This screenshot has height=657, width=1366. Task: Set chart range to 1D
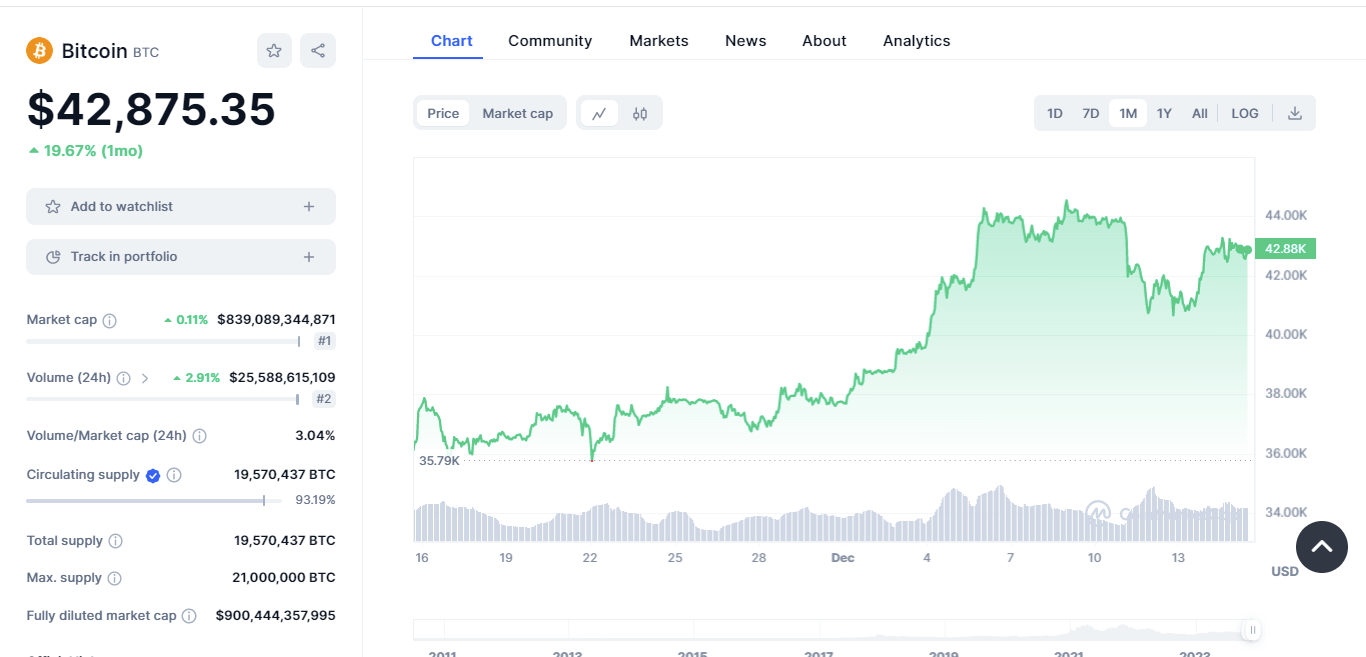coord(1055,113)
